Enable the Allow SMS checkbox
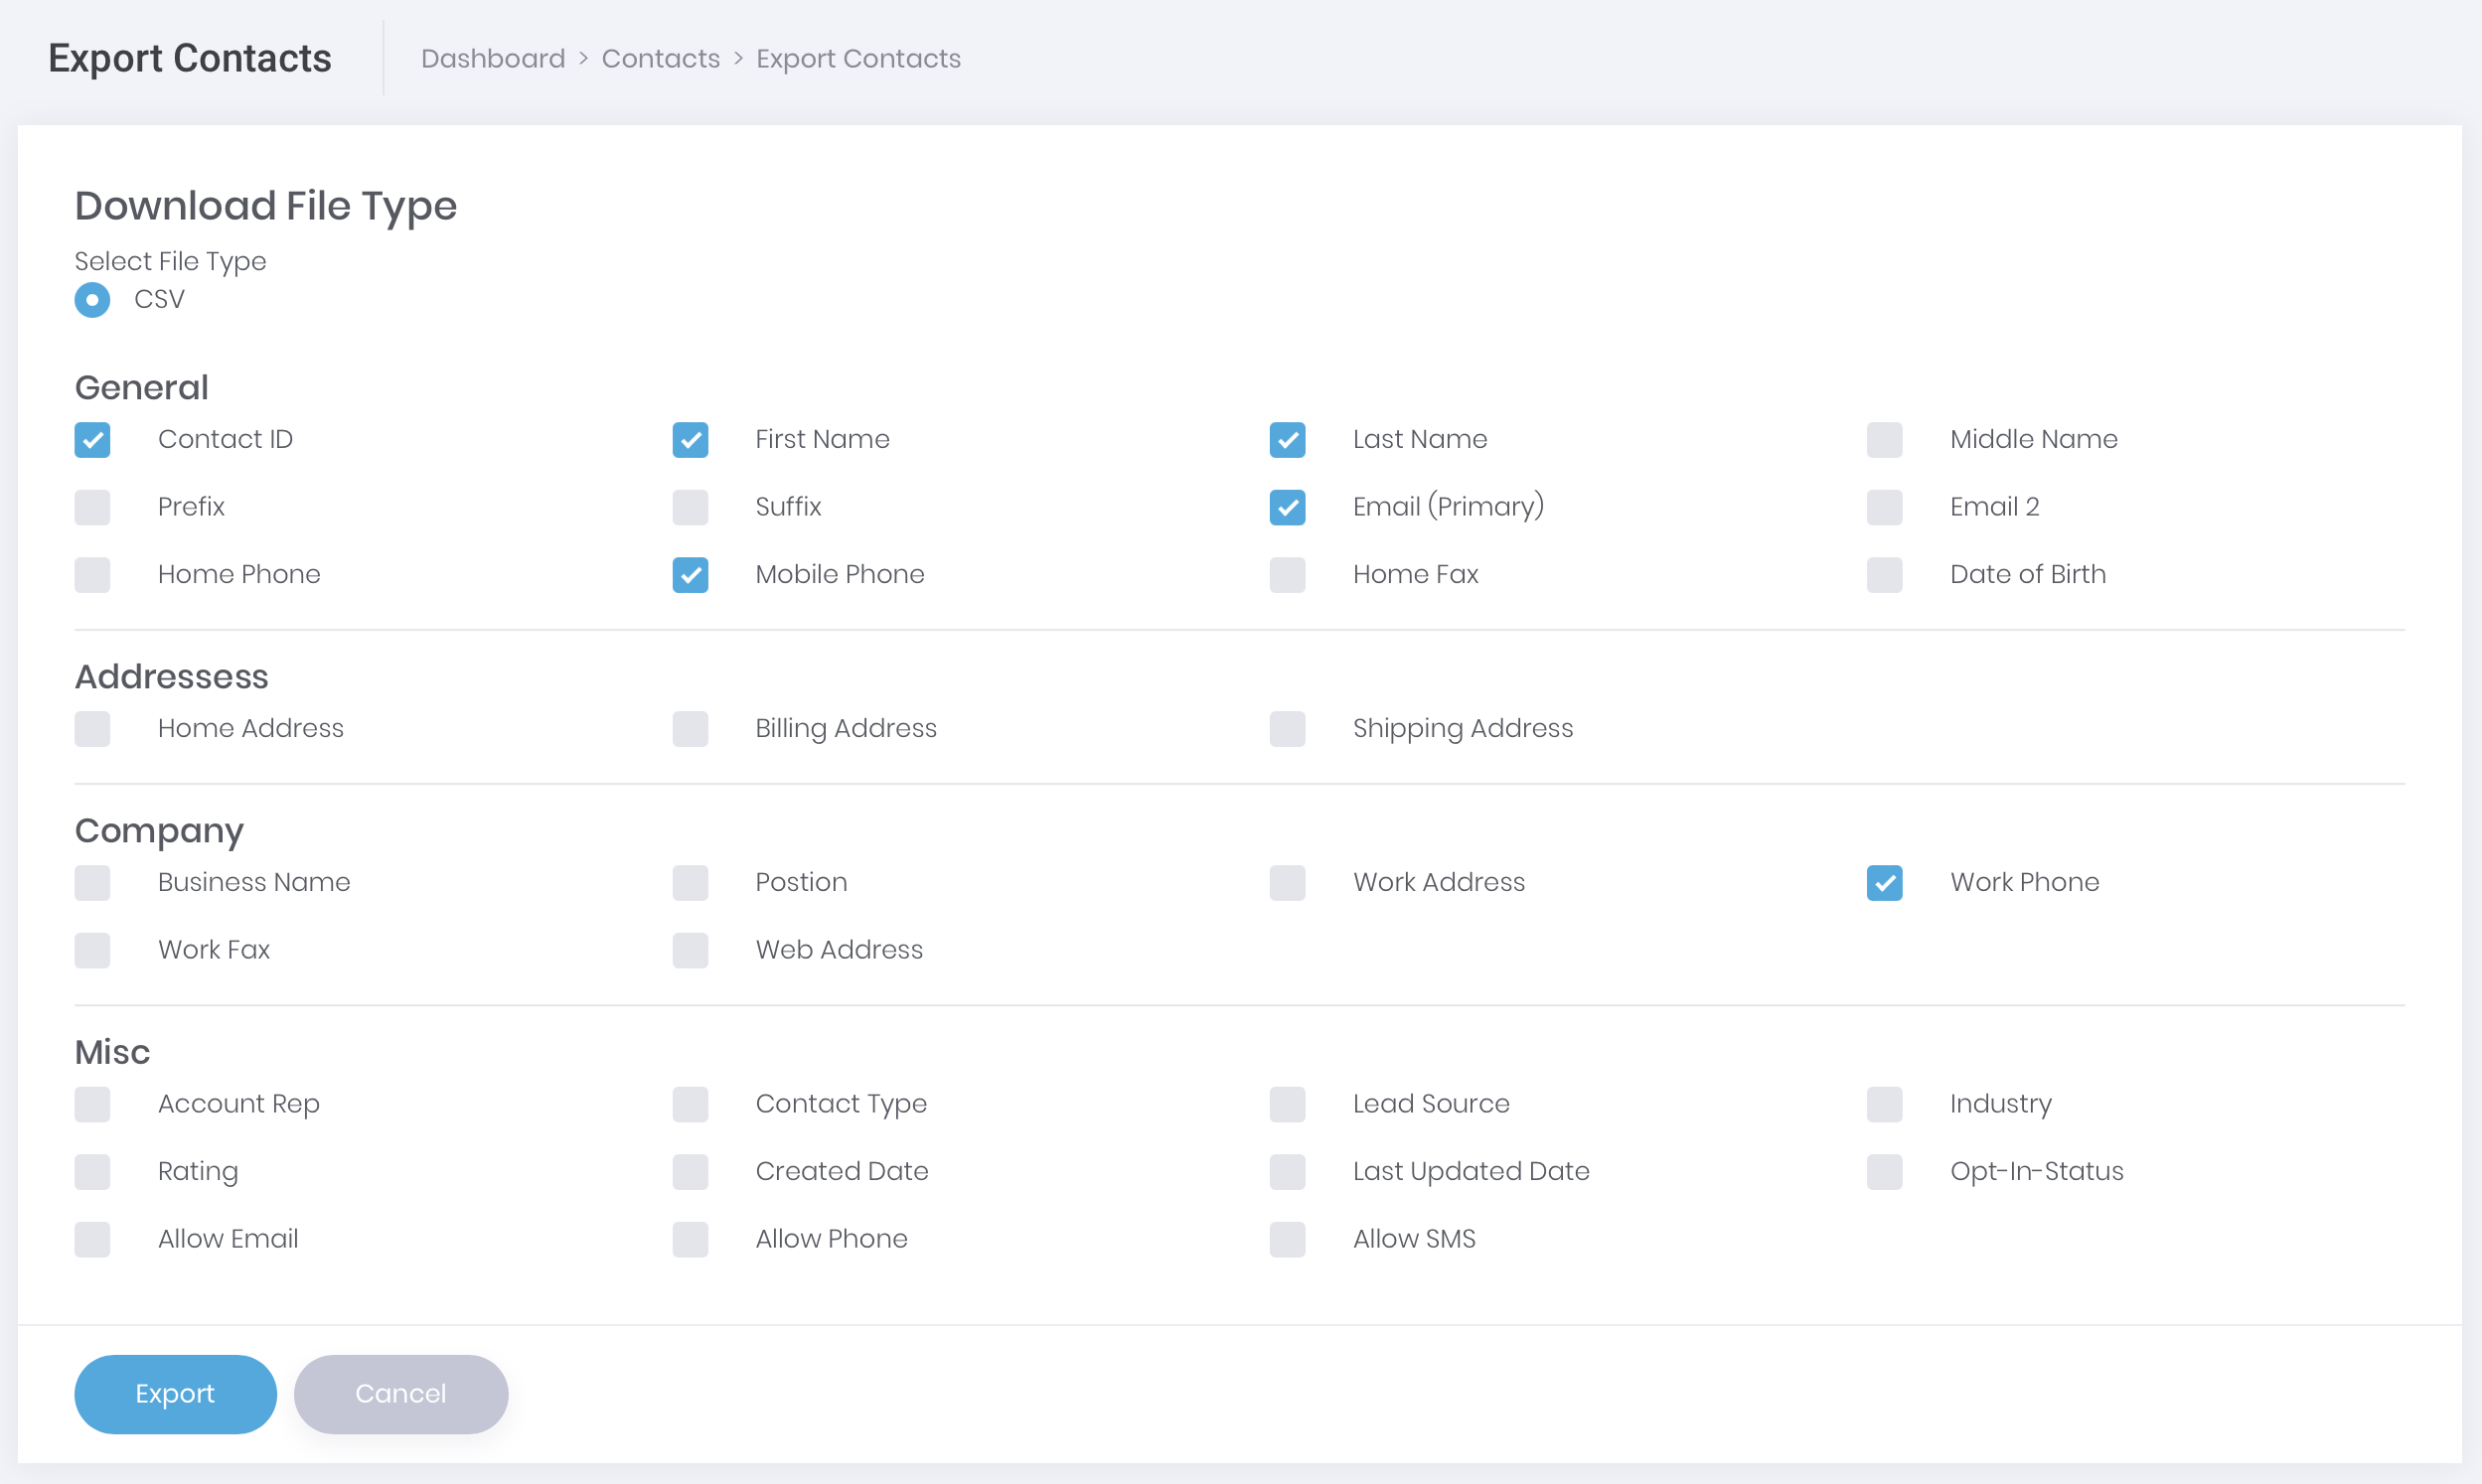The image size is (2482, 1484). [x=1286, y=1239]
